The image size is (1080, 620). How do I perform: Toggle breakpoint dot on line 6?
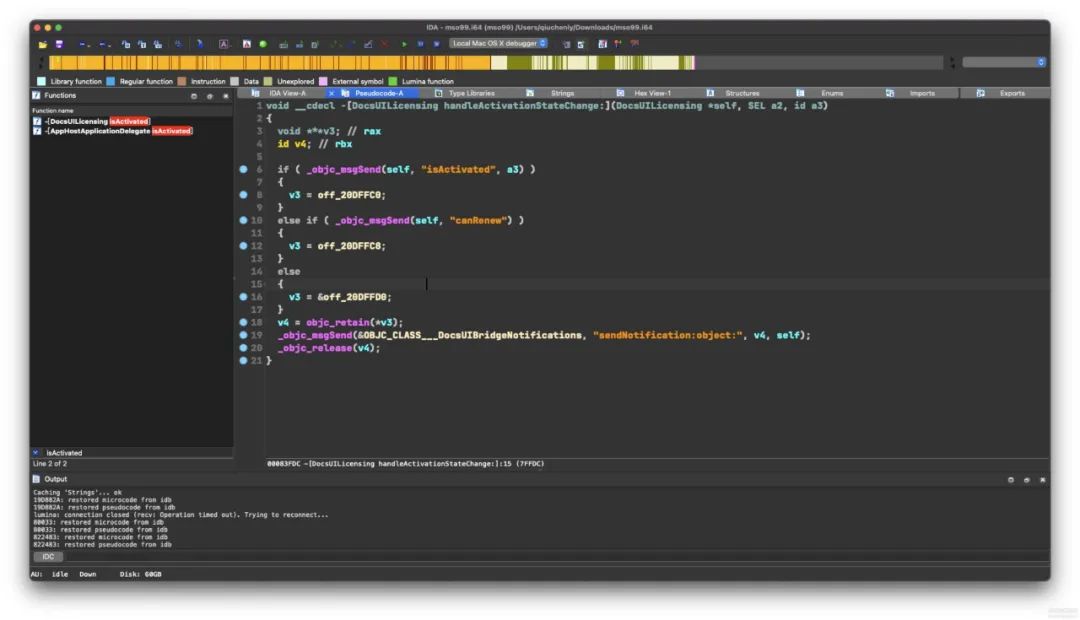[243, 169]
